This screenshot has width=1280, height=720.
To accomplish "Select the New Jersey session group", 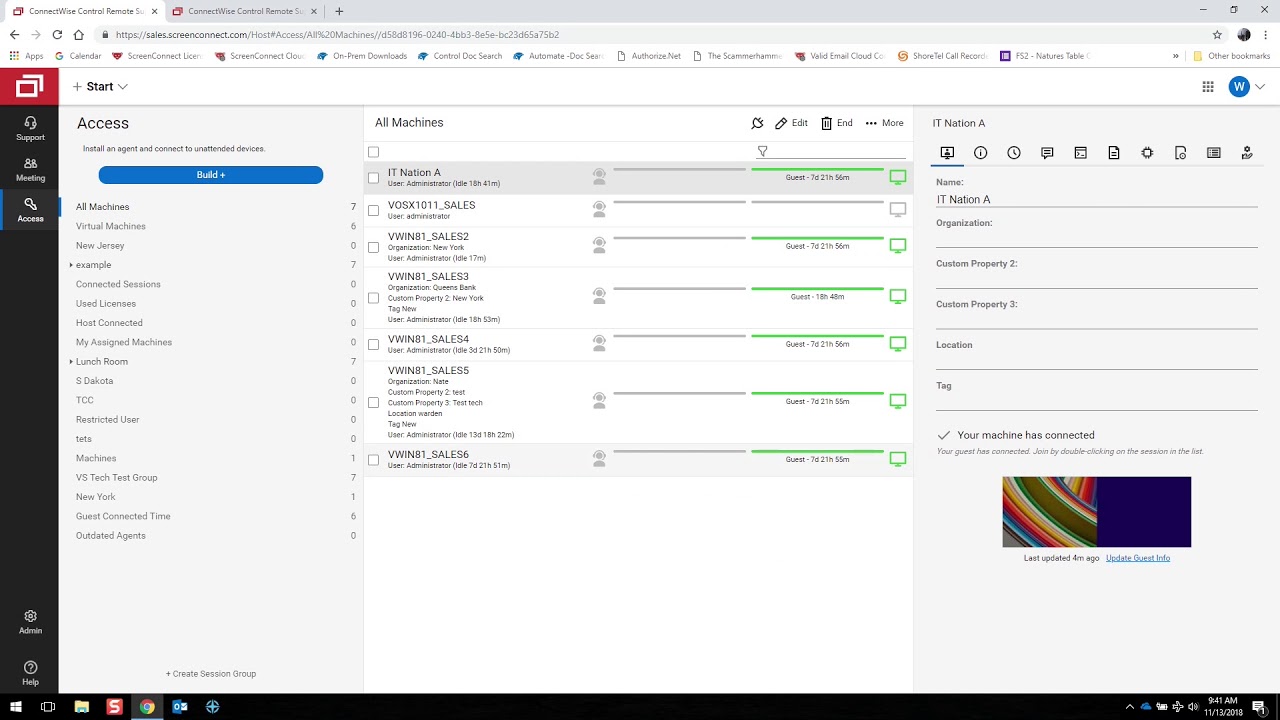I will coord(100,246).
